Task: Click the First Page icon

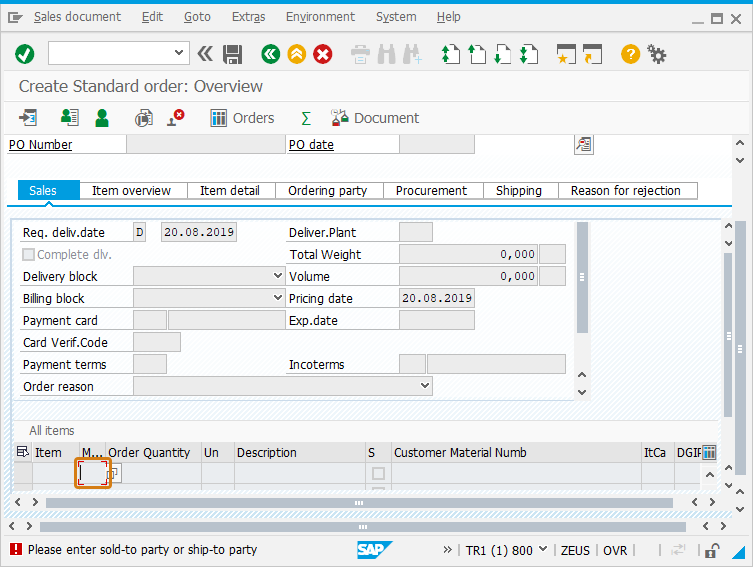Action: [450, 54]
